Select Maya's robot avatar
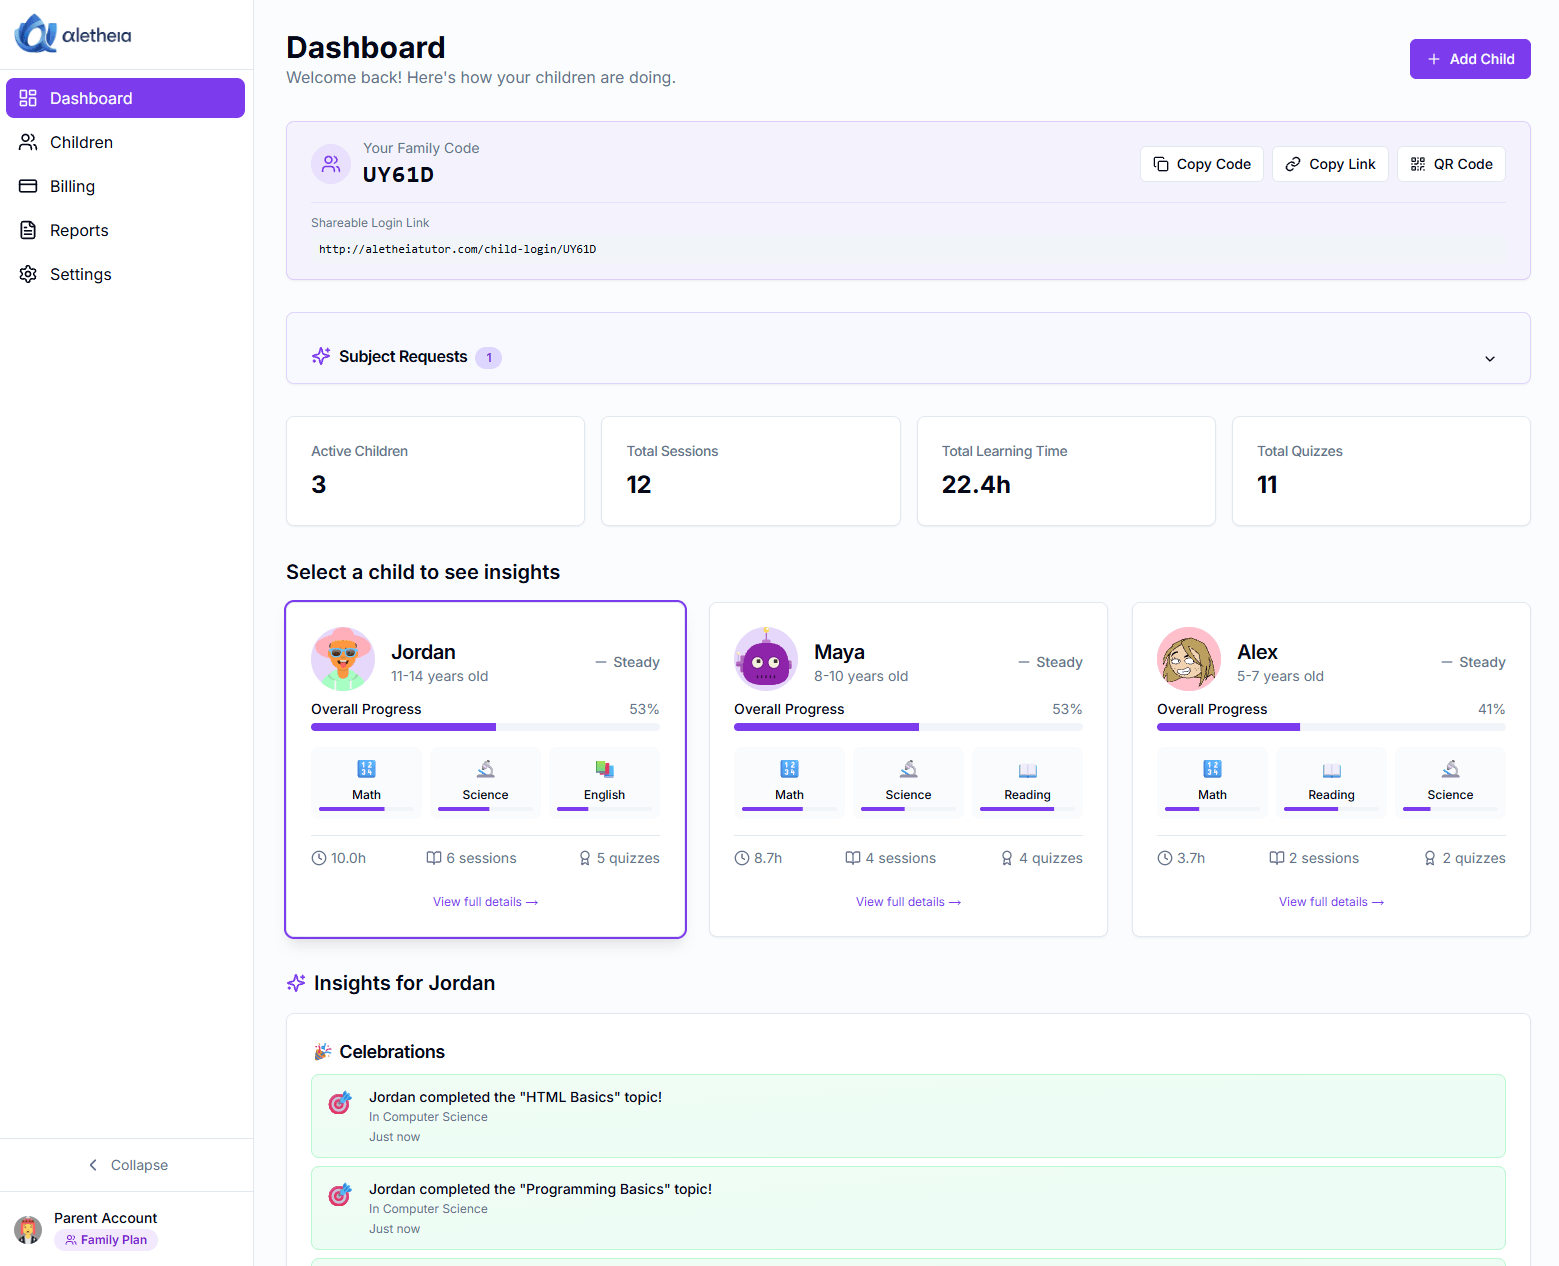The image size is (1559, 1266). click(765, 659)
